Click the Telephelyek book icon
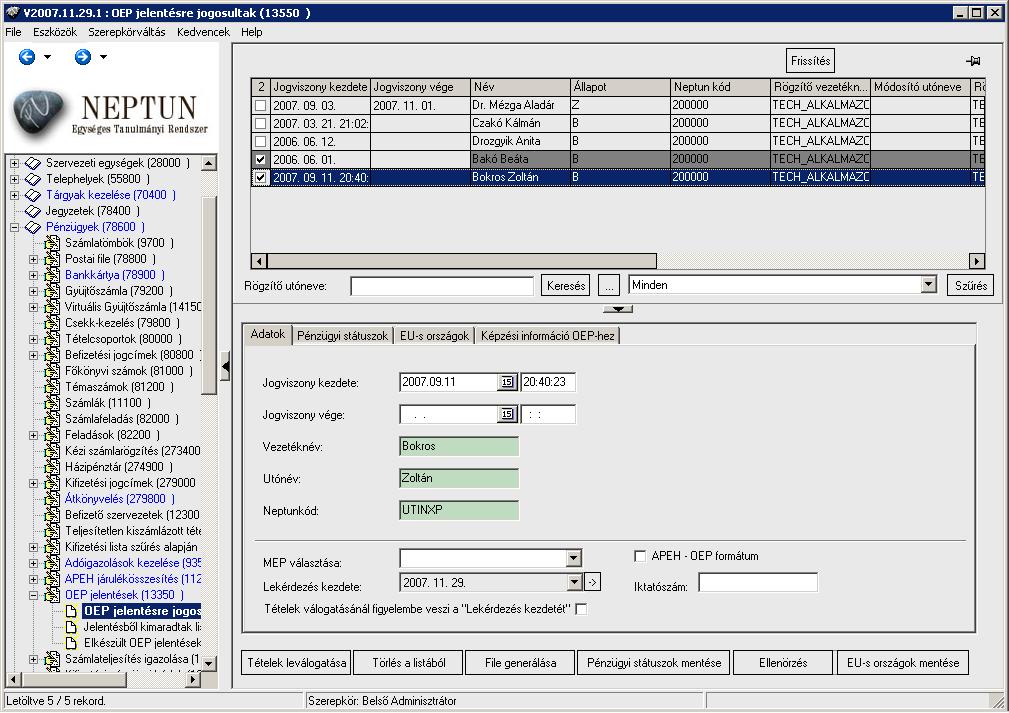The height and width of the screenshot is (713, 1009). pyautogui.click(x=33, y=179)
